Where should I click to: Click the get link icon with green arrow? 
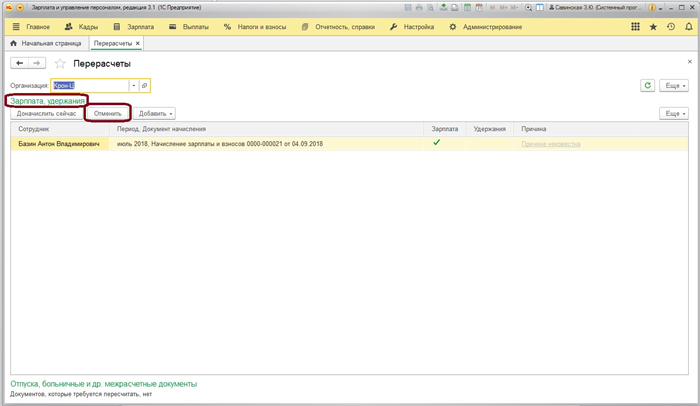coord(443,8)
